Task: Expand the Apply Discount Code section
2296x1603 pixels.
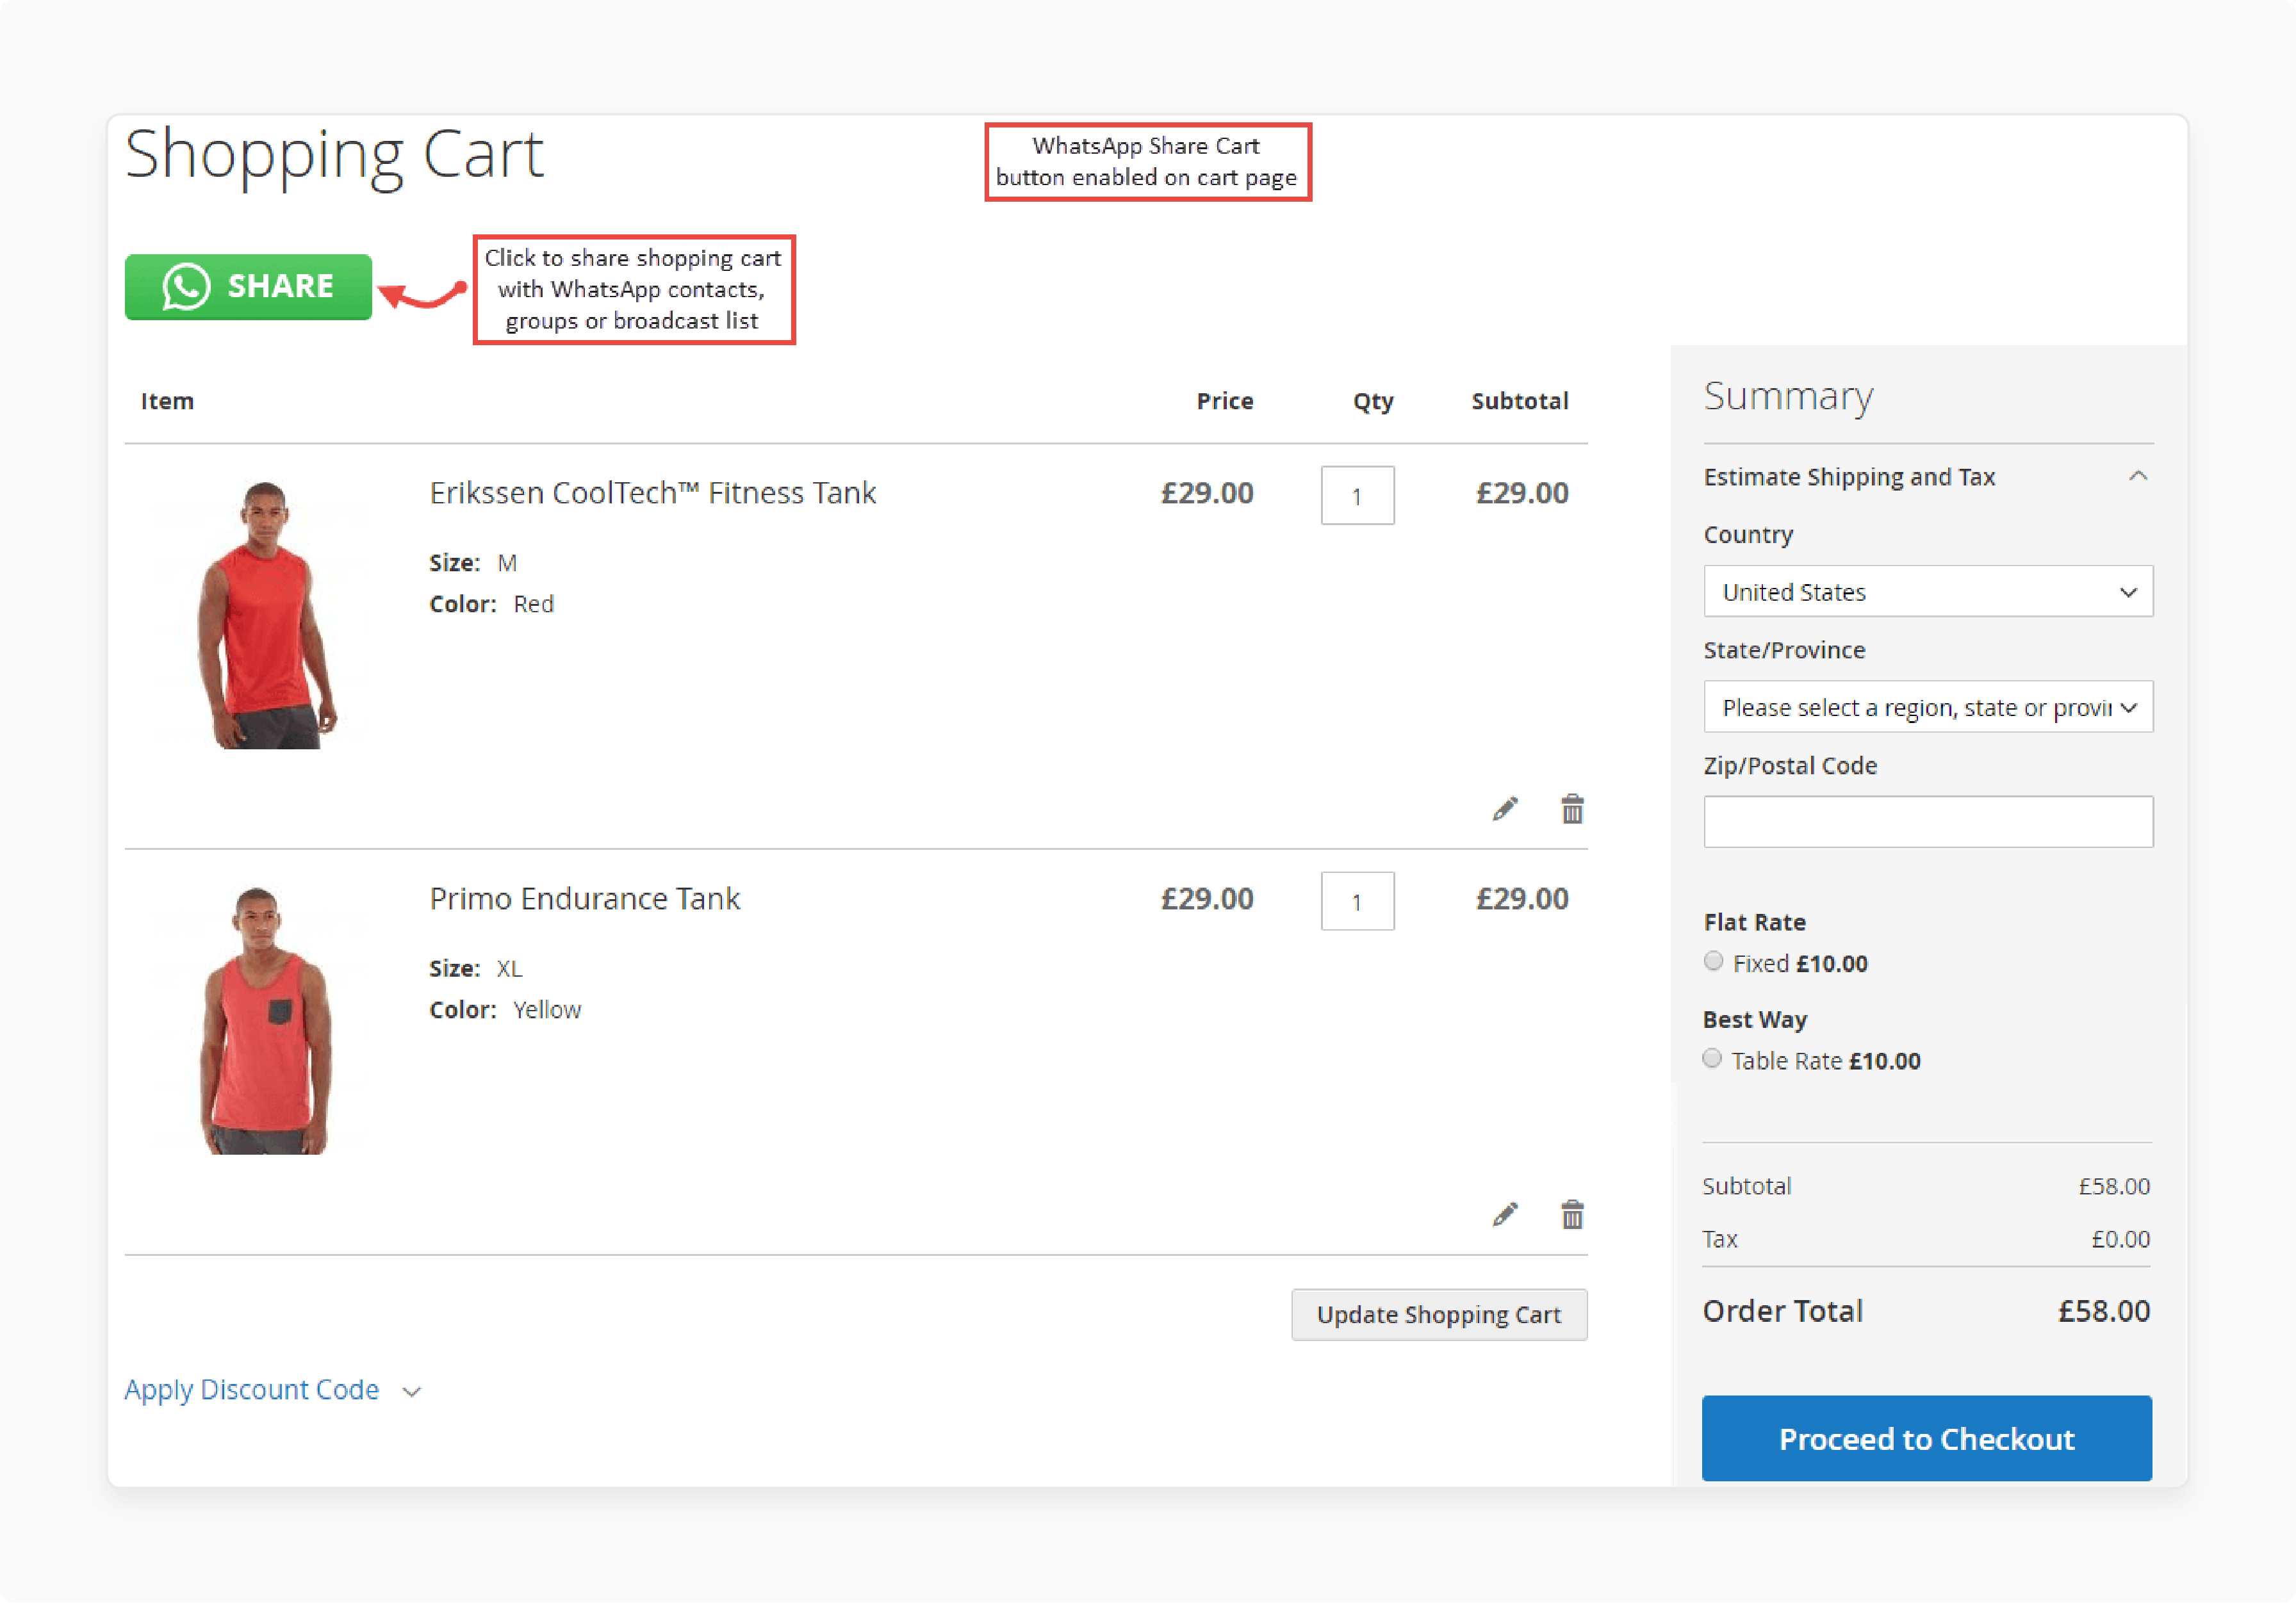Action: tap(273, 1390)
